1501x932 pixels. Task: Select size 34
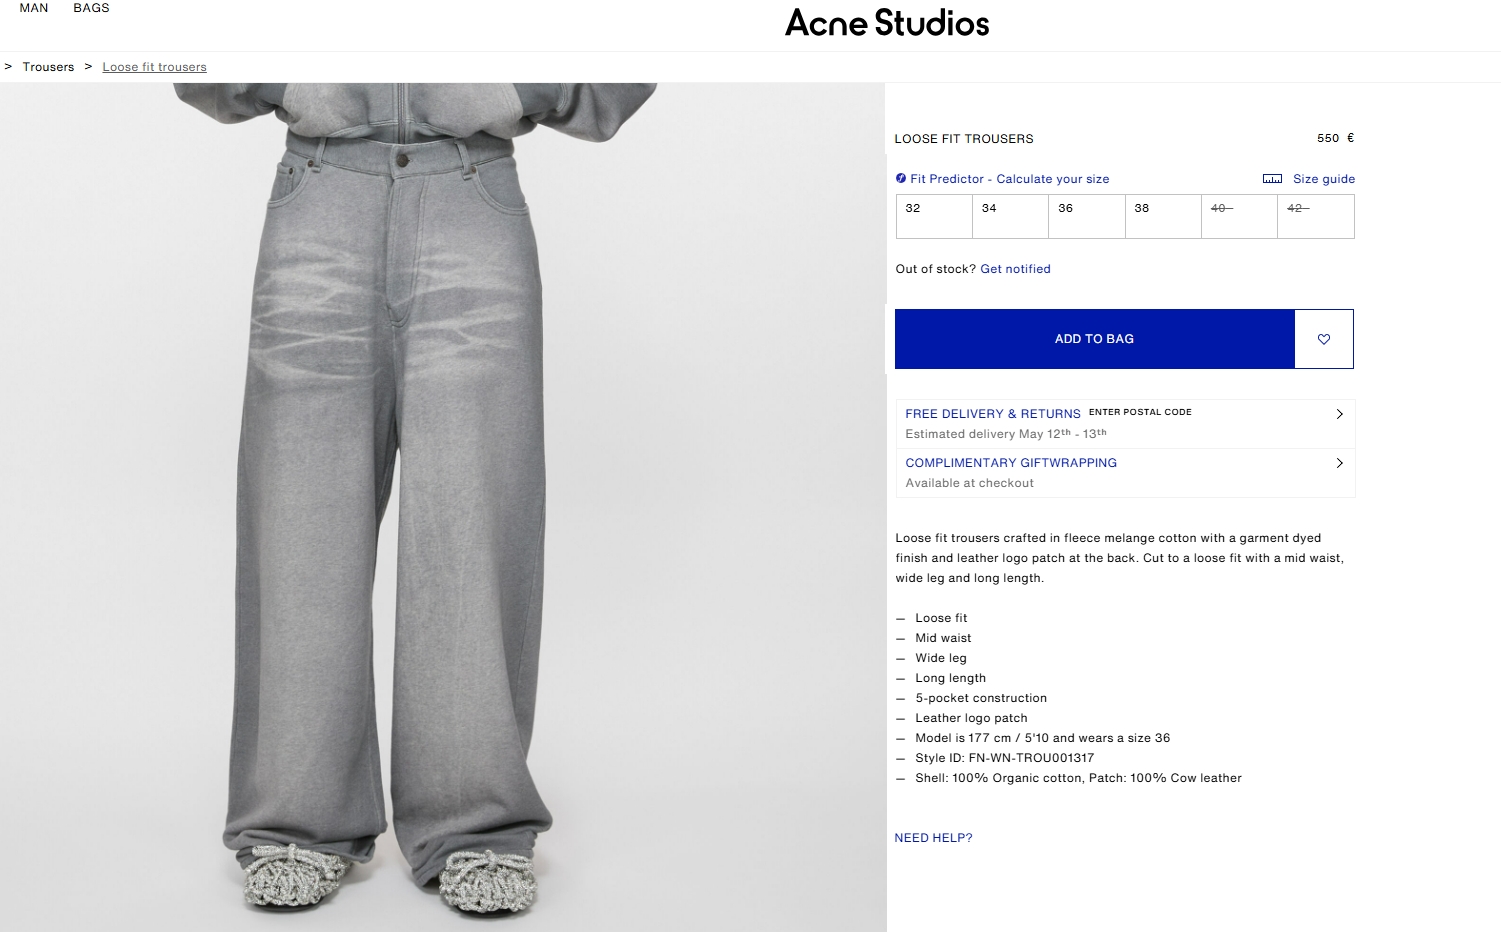coord(1010,216)
